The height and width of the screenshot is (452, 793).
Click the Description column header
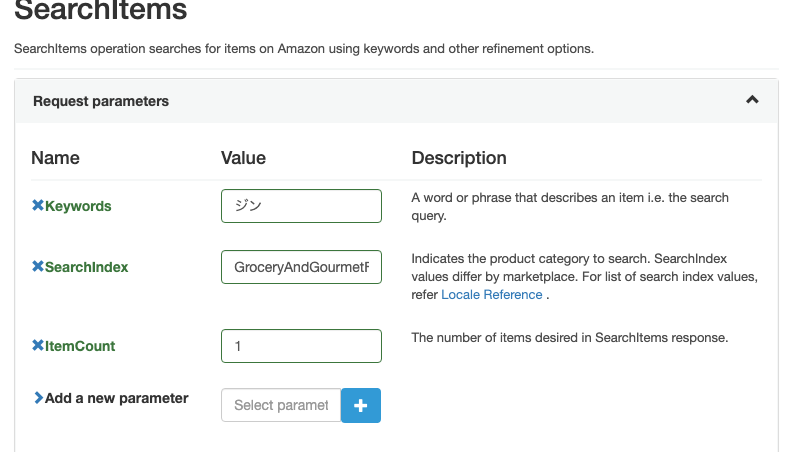[459, 158]
